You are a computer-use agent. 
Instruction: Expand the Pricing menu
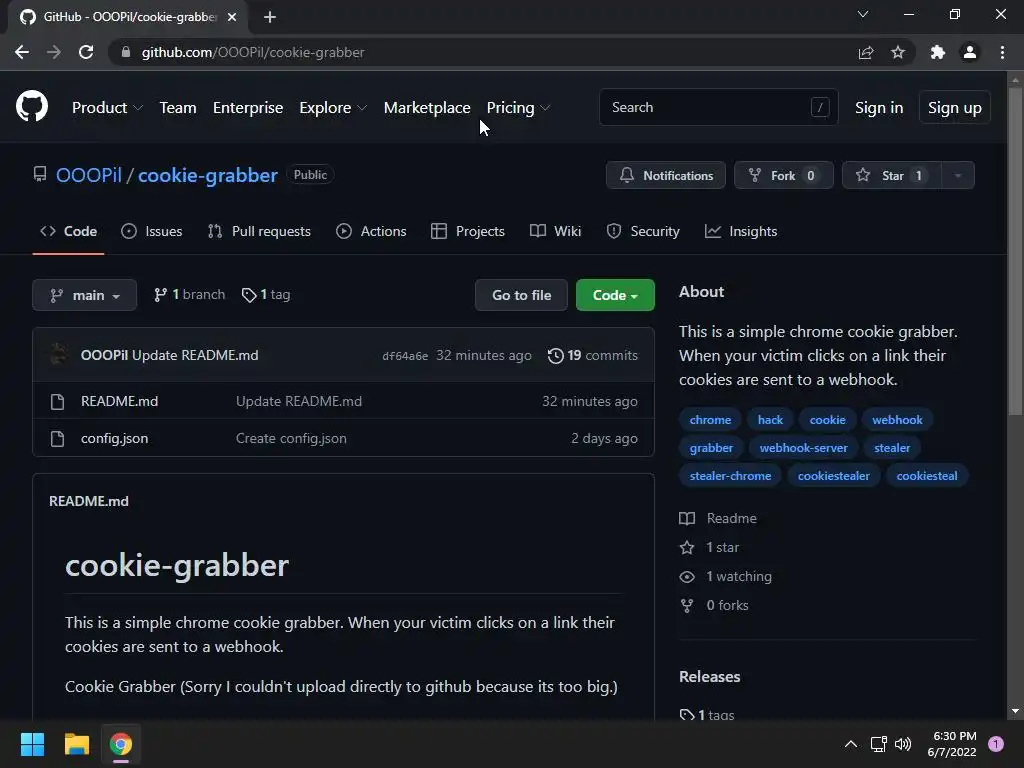[518, 108]
